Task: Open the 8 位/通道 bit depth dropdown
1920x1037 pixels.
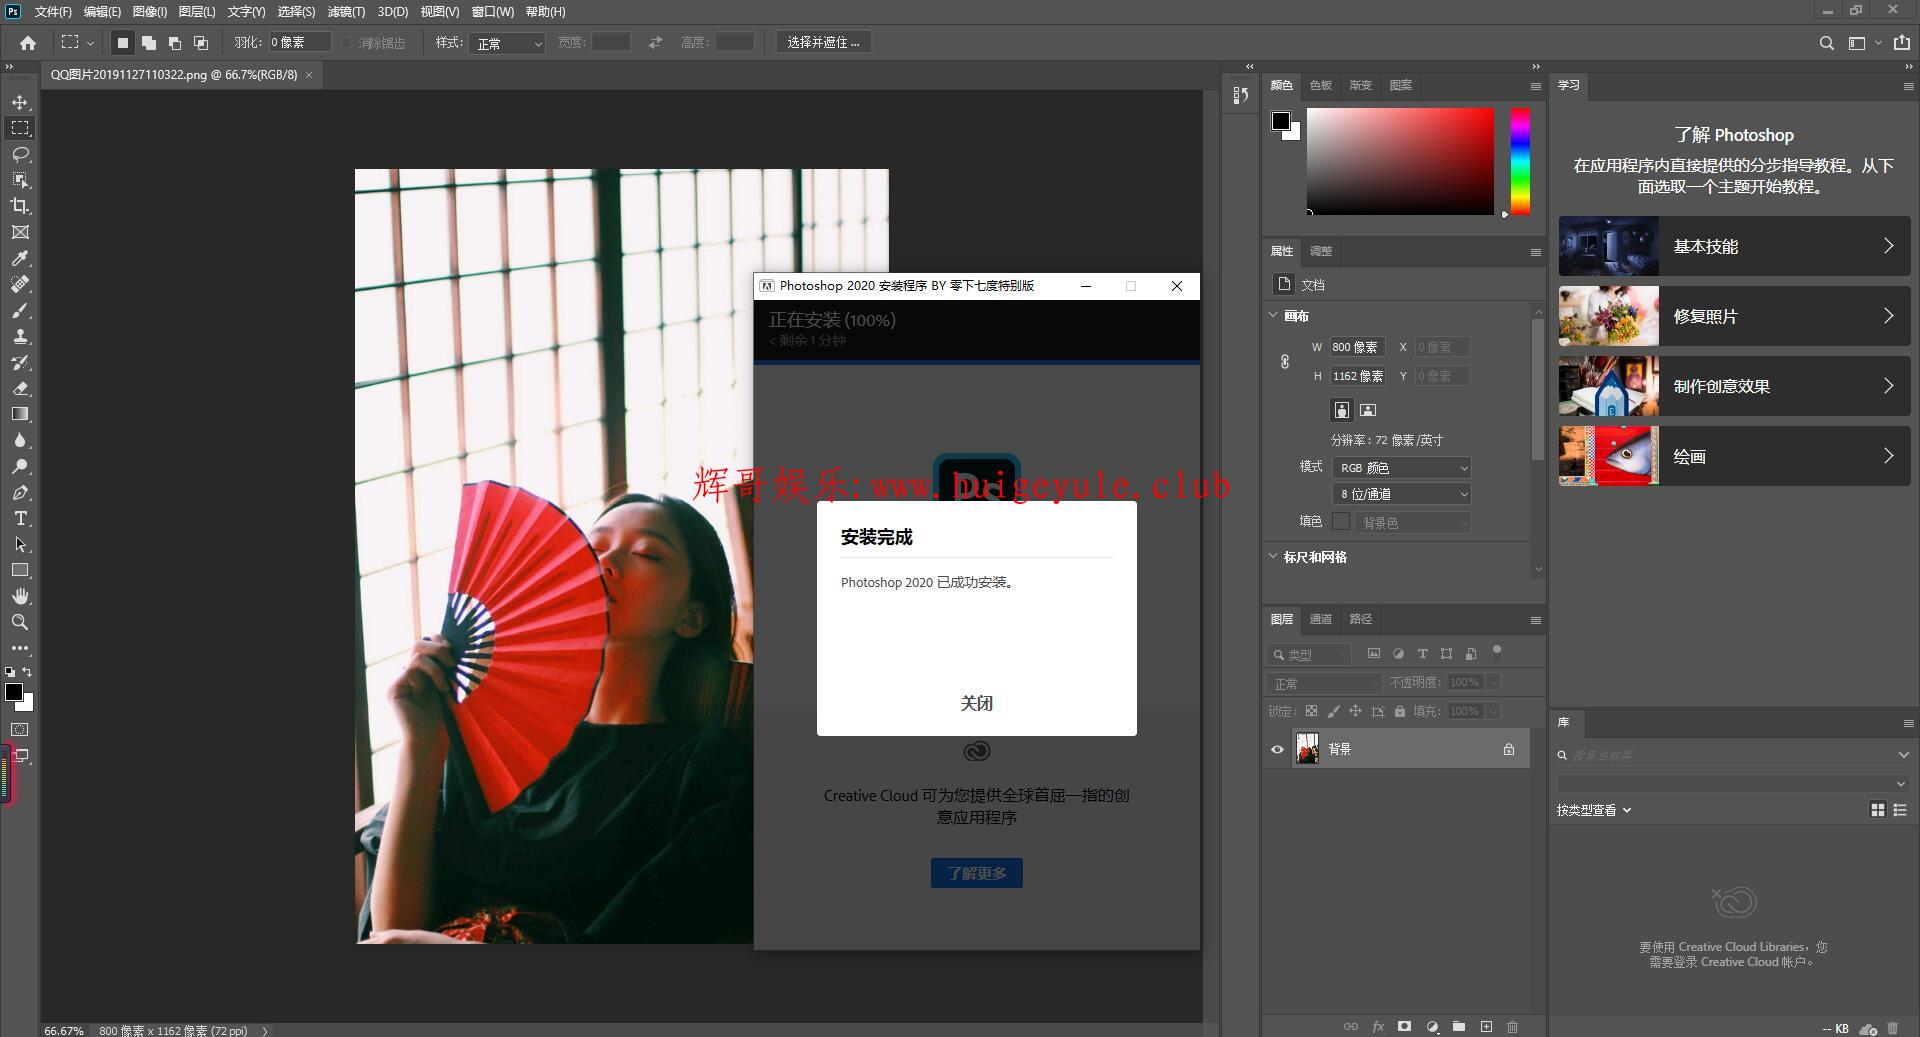Action: [1401, 494]
